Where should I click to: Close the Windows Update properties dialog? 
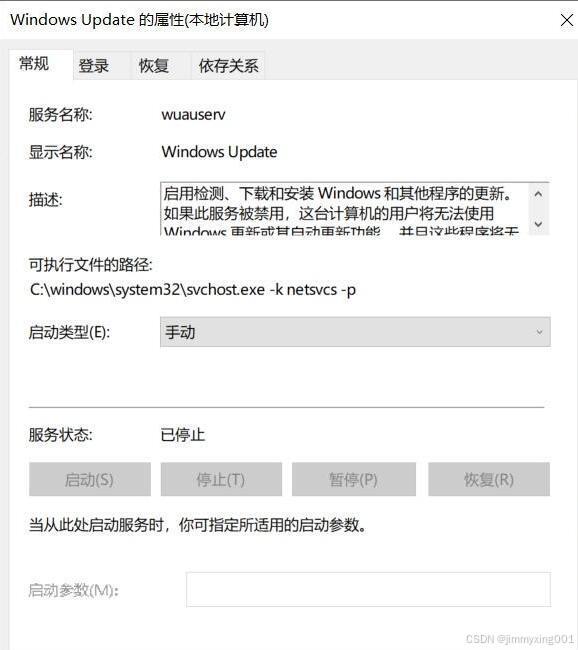click(x=566, y=20)
